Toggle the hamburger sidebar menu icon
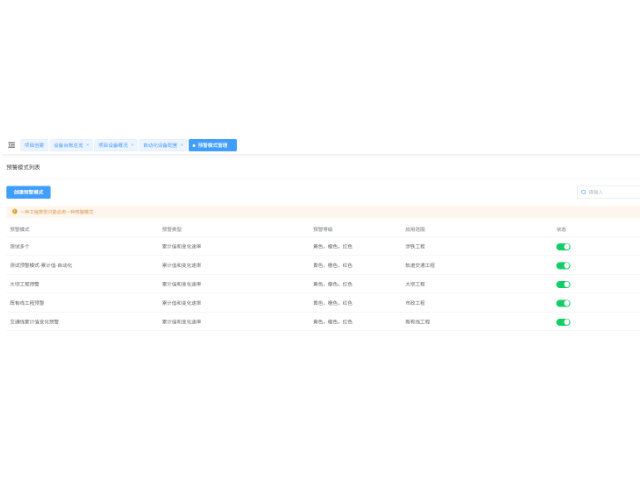This screenshot has width=640, height=480. 11,145
